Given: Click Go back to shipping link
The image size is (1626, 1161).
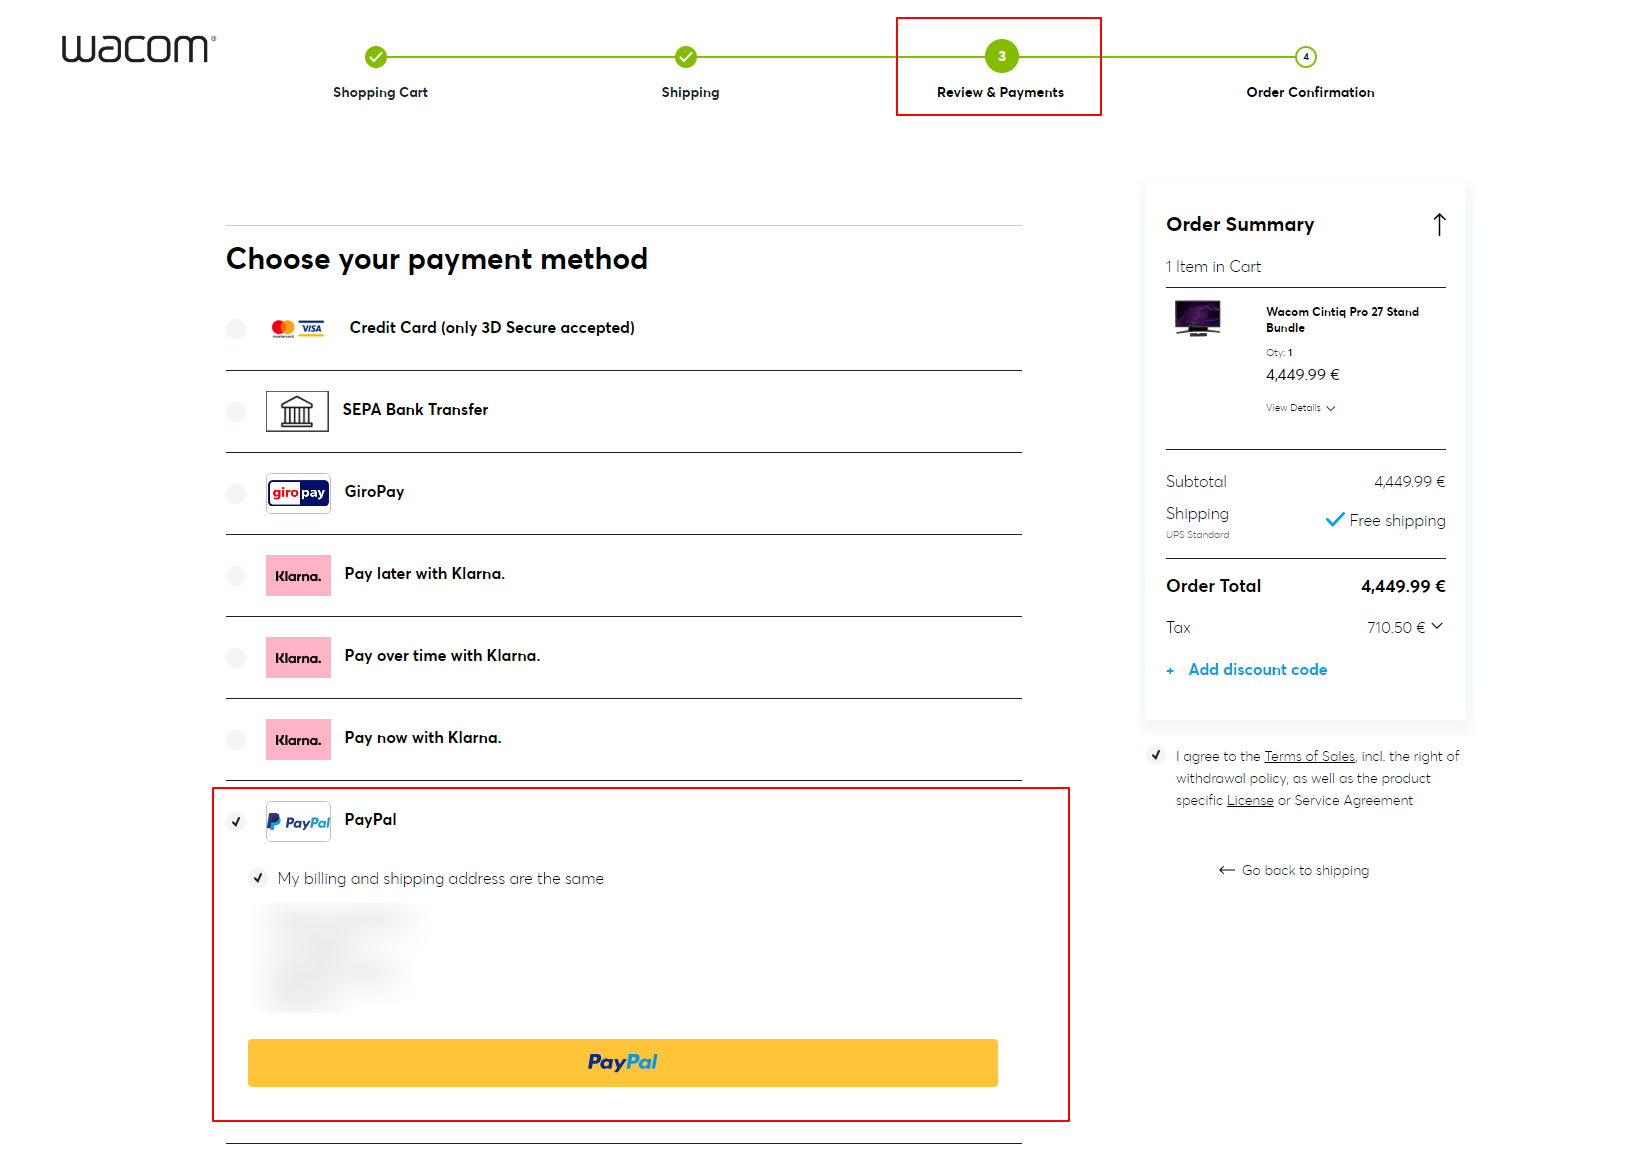Looking at the screenshot, I should 1305,870.
